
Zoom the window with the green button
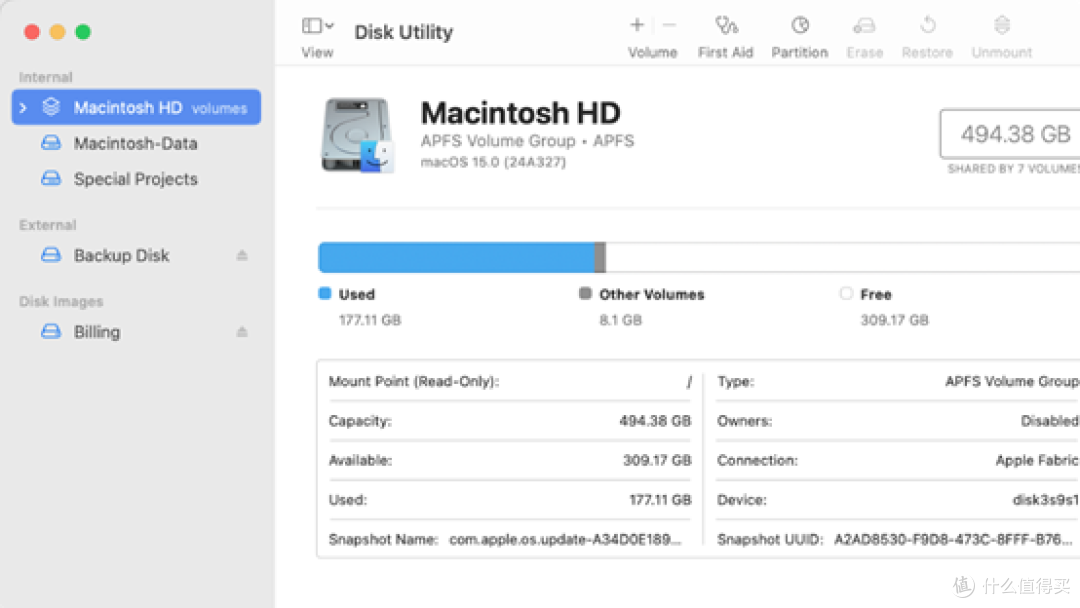tap(83, 32)
